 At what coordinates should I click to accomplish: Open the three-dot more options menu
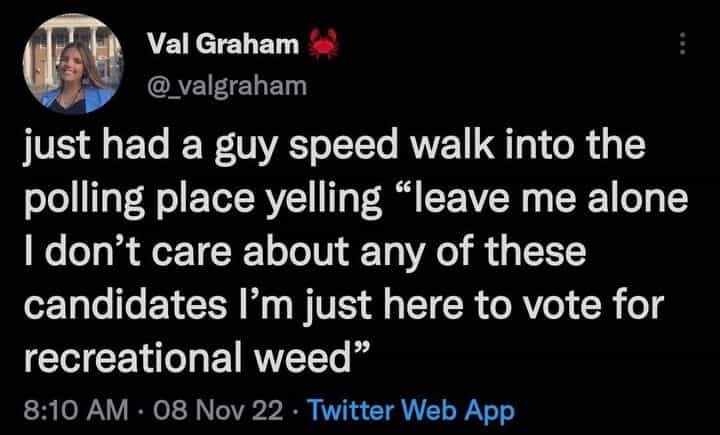click(682, 45)
